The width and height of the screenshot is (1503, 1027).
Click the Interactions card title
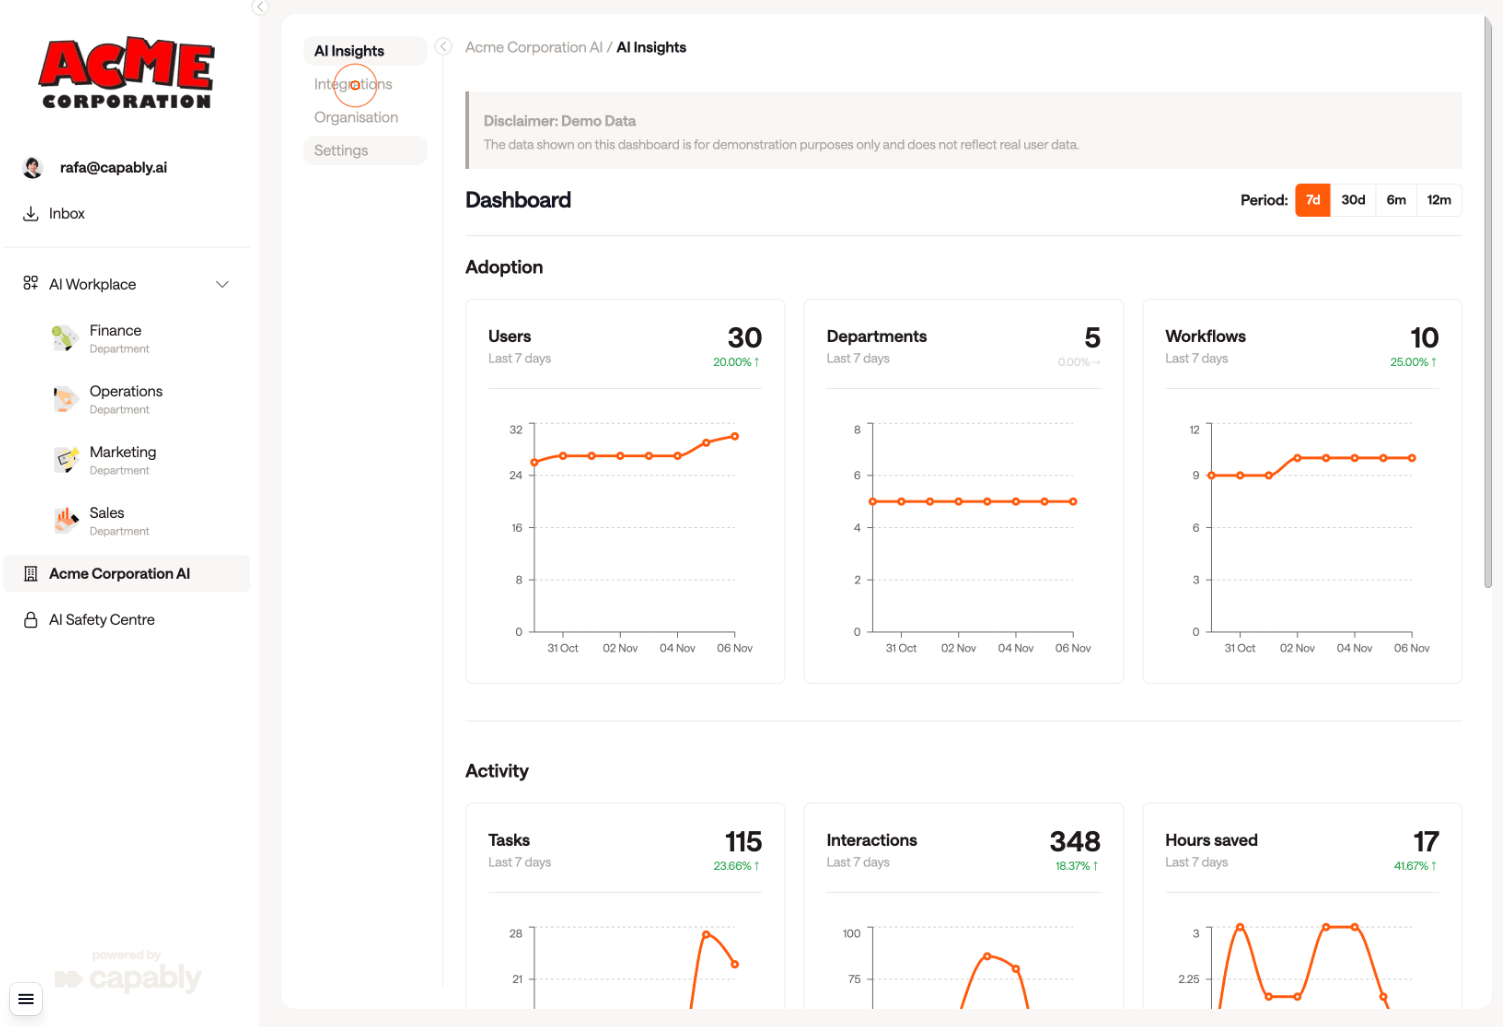tap(872, 841)
